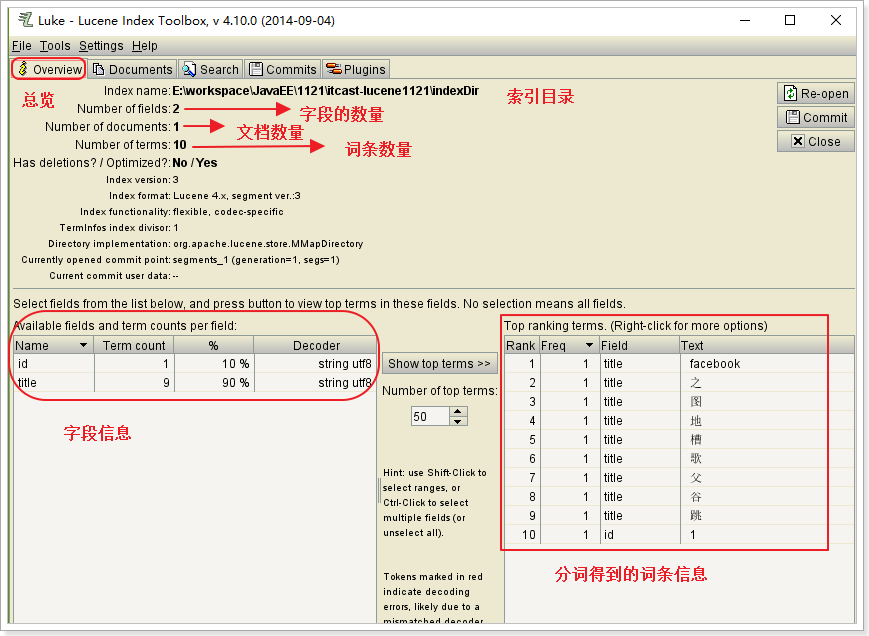Click the 'segments_1' commit point value
869x636 pixels.
(x=255, y=260)
